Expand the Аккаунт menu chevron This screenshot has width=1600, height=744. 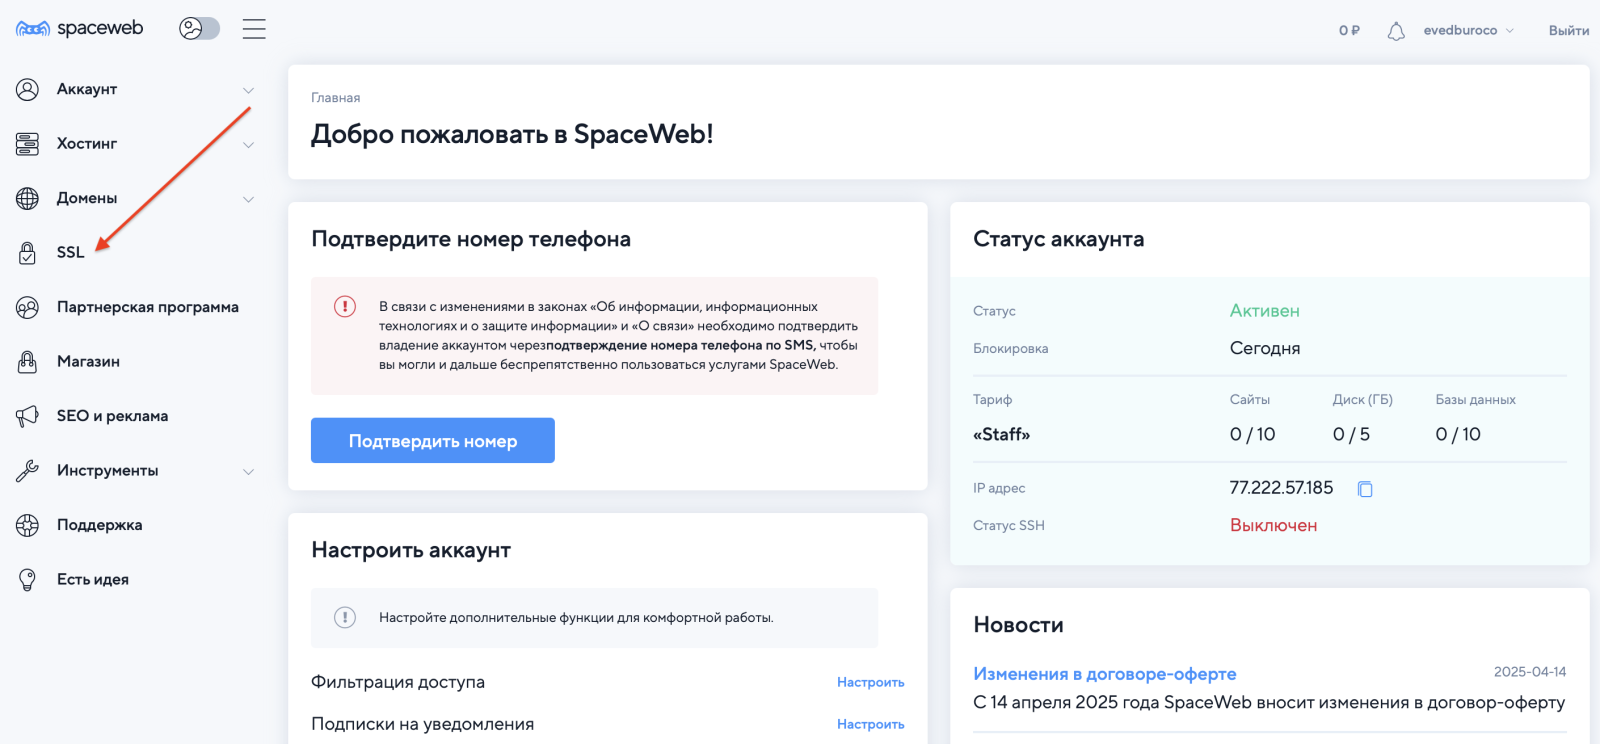tap(248, 90)
